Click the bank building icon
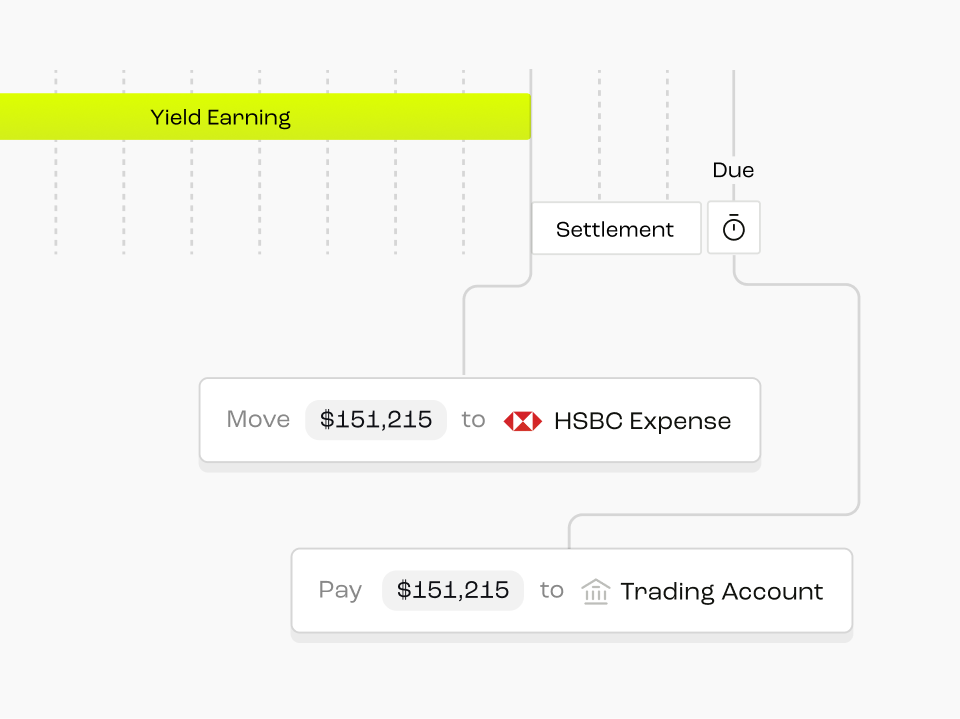The width and height of the screenshot is (960, 719). (x=596, y=592)
